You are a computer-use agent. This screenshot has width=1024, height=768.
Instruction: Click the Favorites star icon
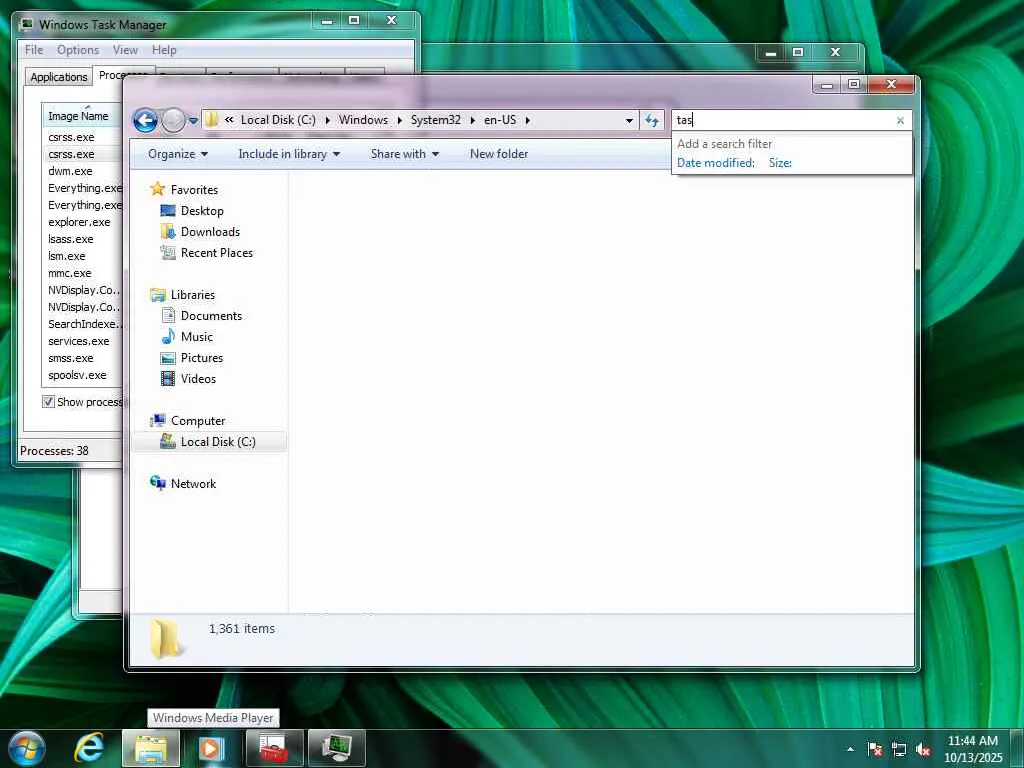pos(157,189)
